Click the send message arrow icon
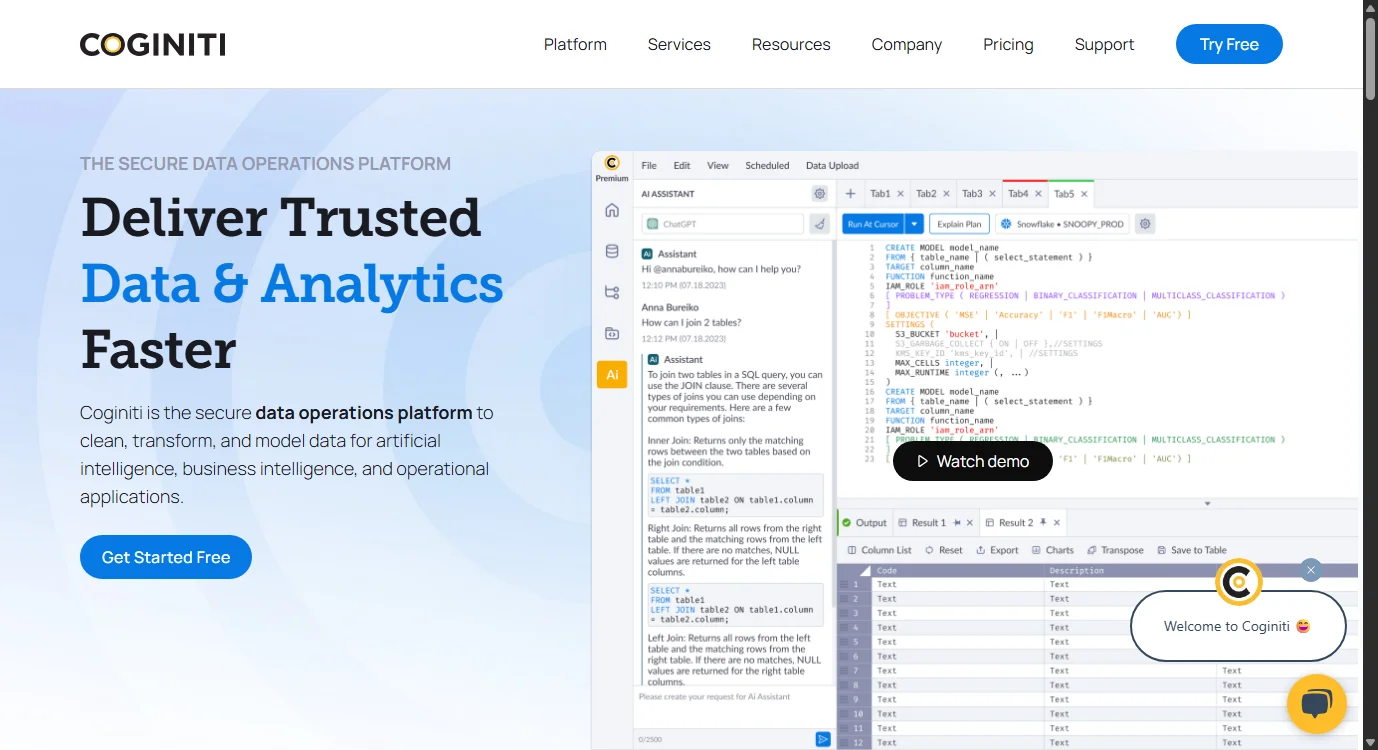Screen dimensions: 1378x750 click(823, 739)
